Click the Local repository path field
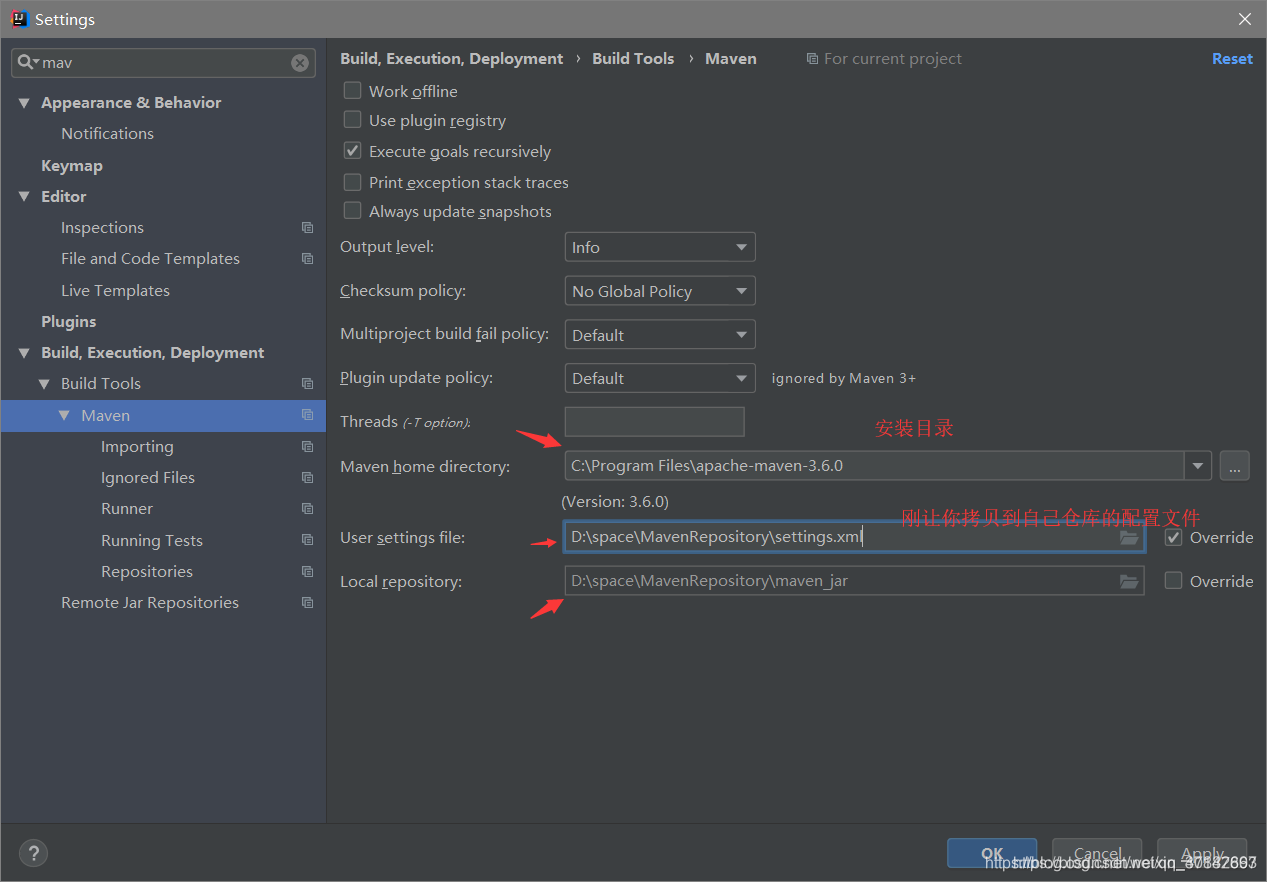This screenshot has height=882, width=1267. [855, 581]
